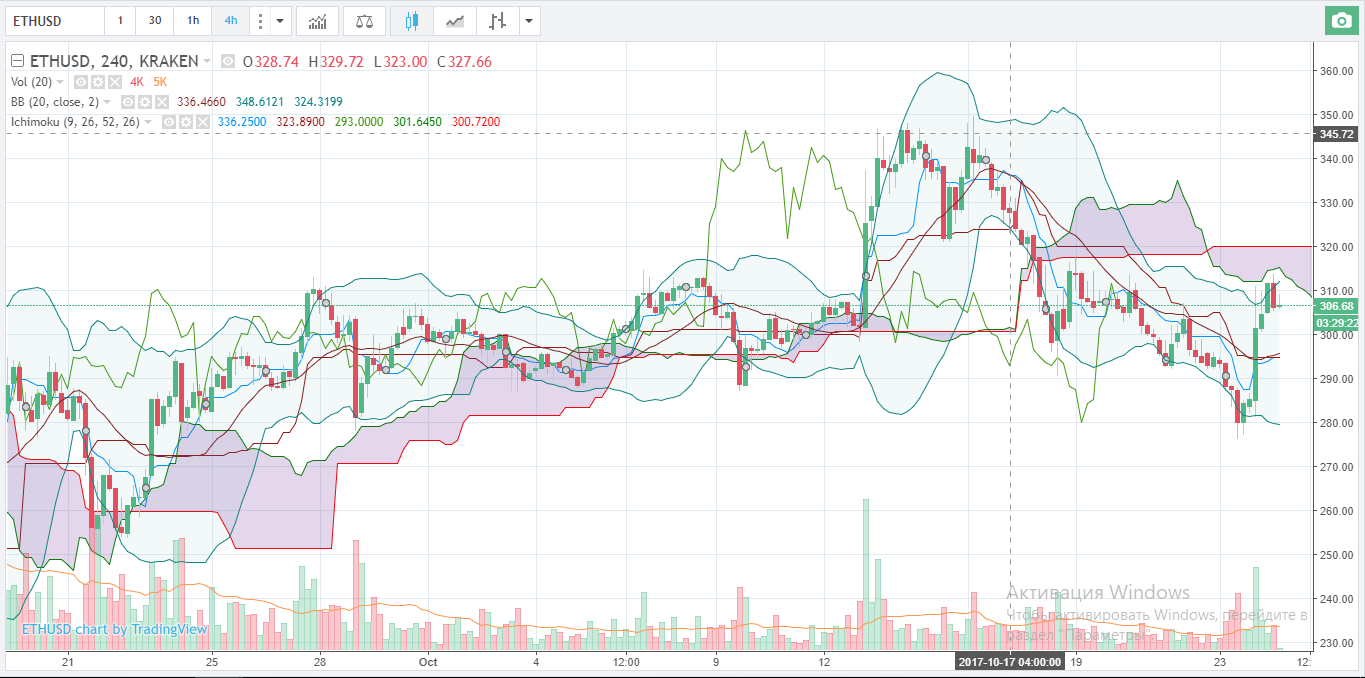Hide the BB (20, close, 2) indicator
Image resolution: width=1365 pixels, height=678 pixels.
point(129,102)
